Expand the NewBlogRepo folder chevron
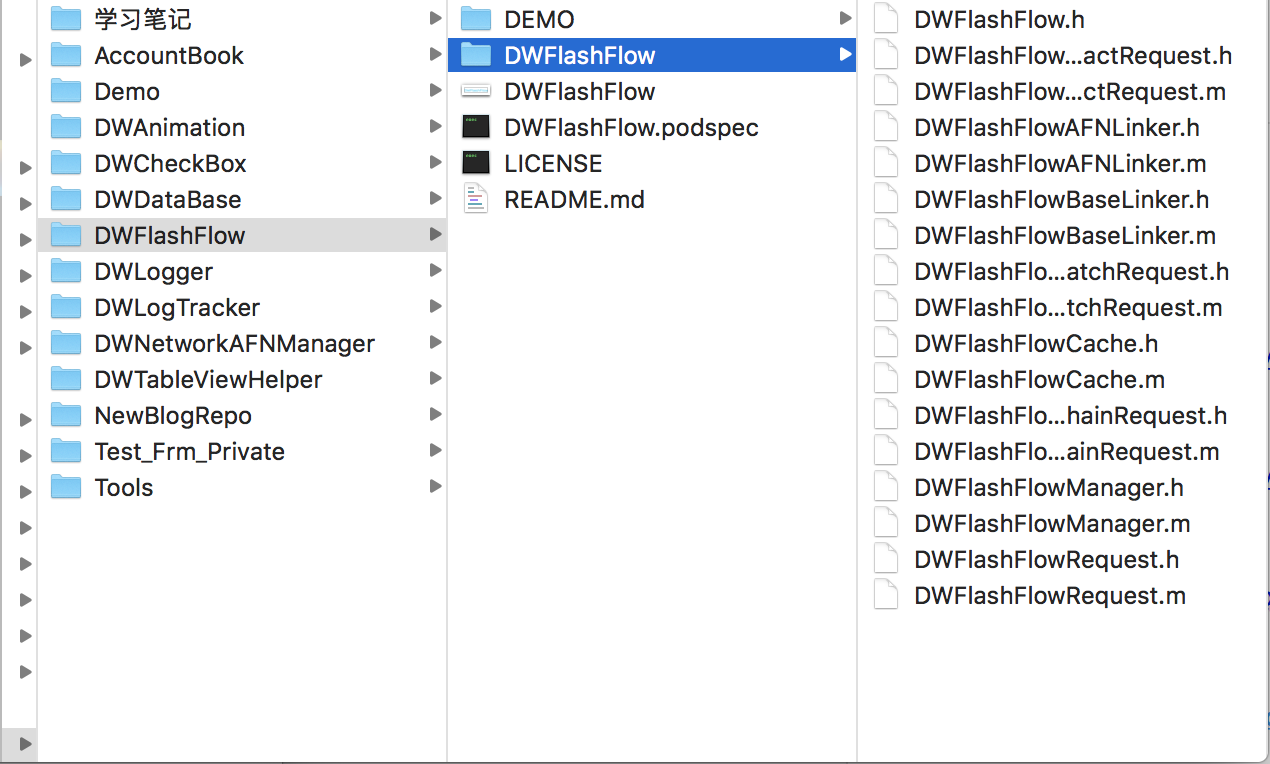The width and height of the screenshot is (1270, 764). tap(435, 414)
